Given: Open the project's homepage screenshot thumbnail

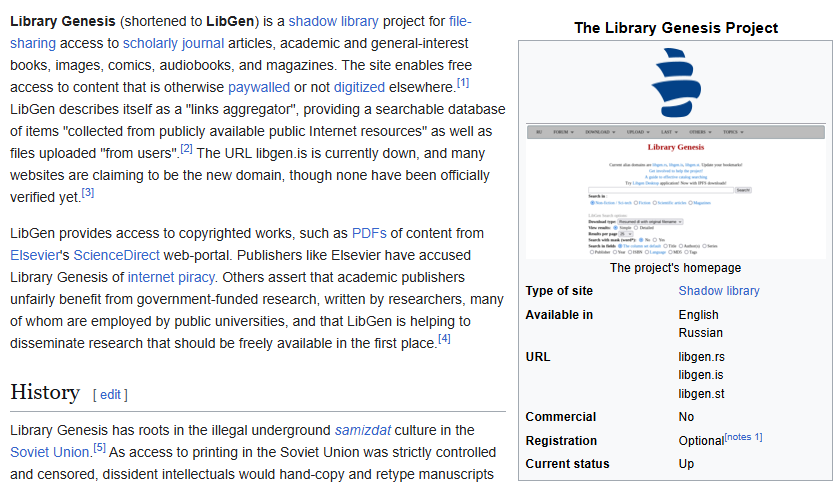Looking at the screenshot, I should 675,192.
